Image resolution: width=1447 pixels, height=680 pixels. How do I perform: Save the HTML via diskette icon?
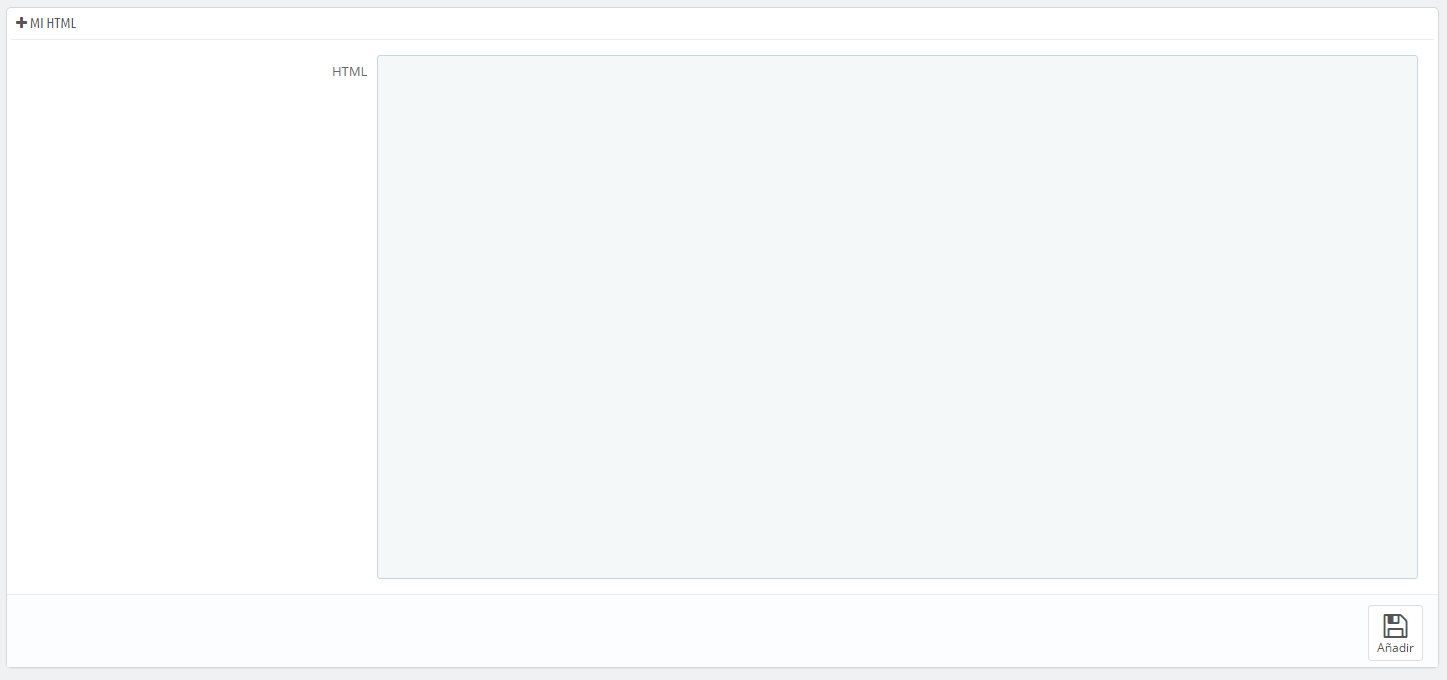[x=1395, y=626]
